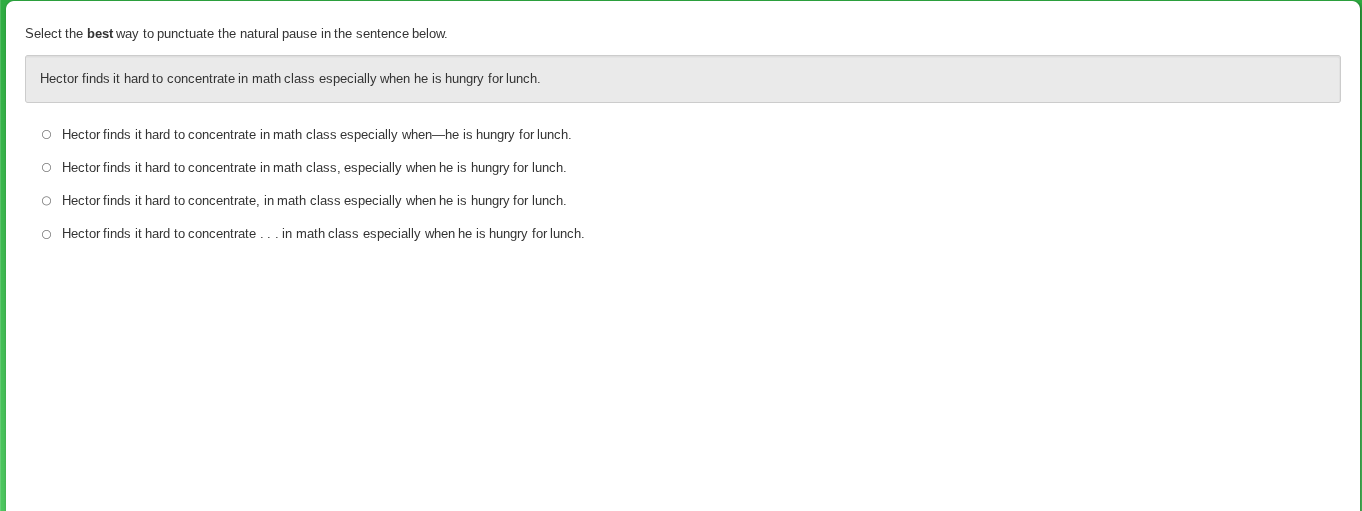Click 'lunch.' at end of the ellipsis option

click(567, 234)
